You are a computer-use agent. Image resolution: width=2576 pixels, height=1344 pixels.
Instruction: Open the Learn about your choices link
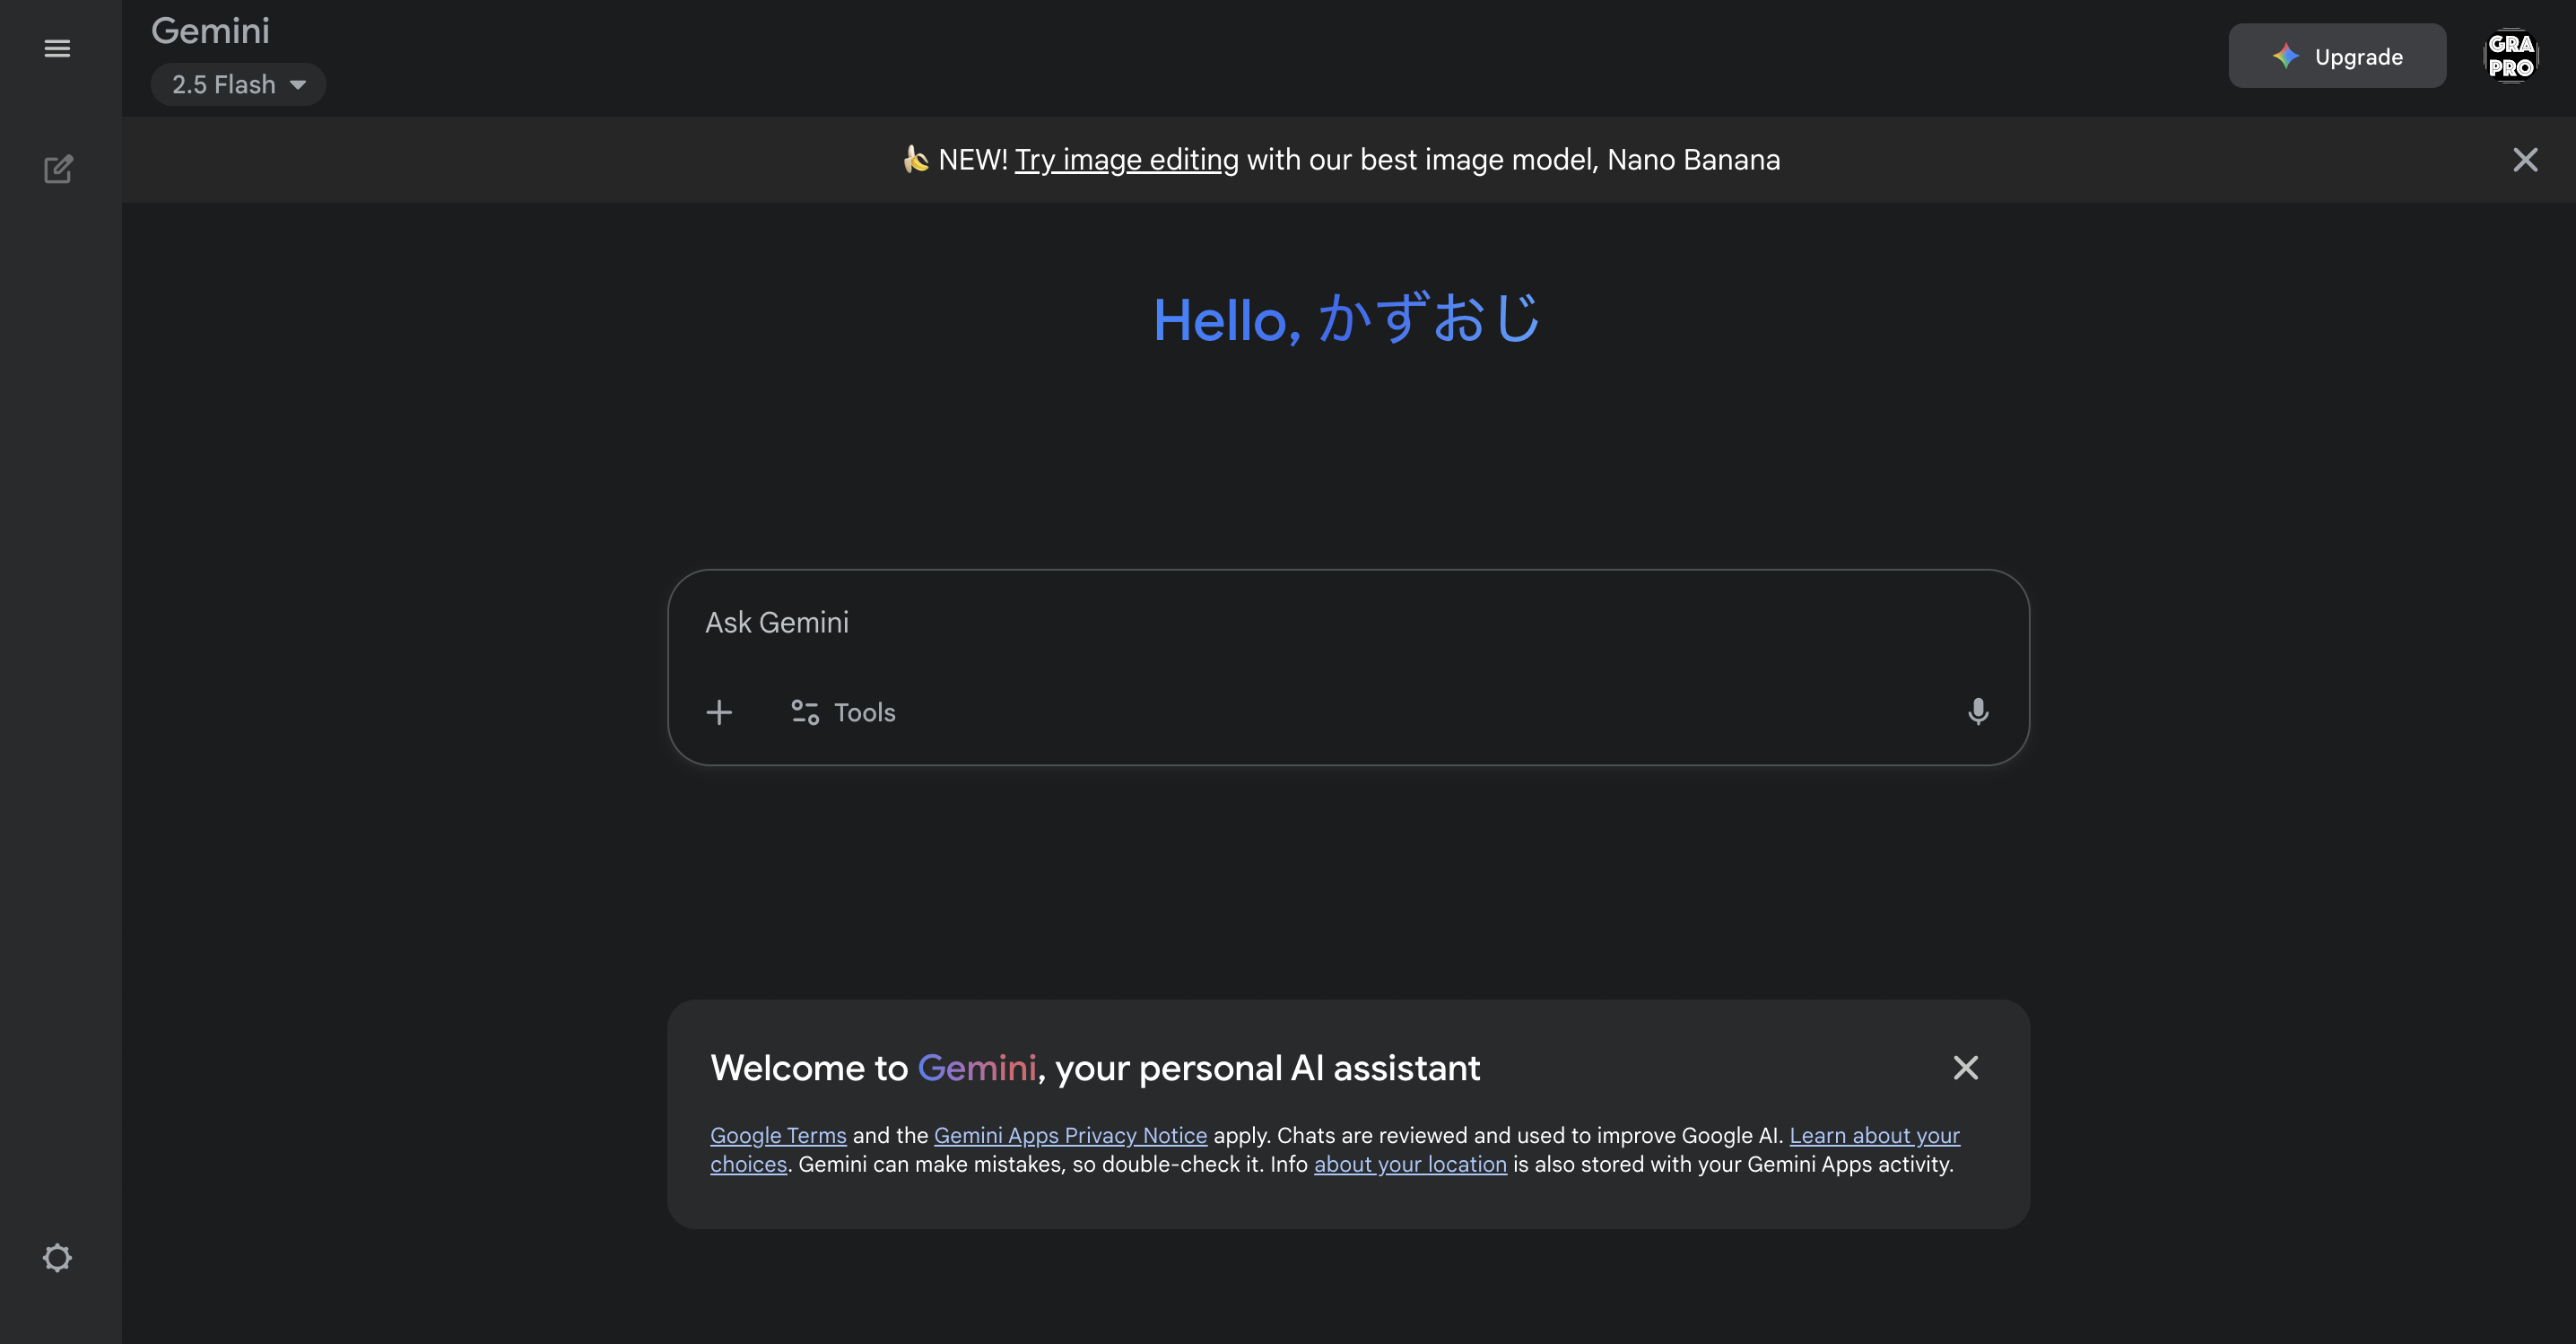[x=1874, y=1136]
